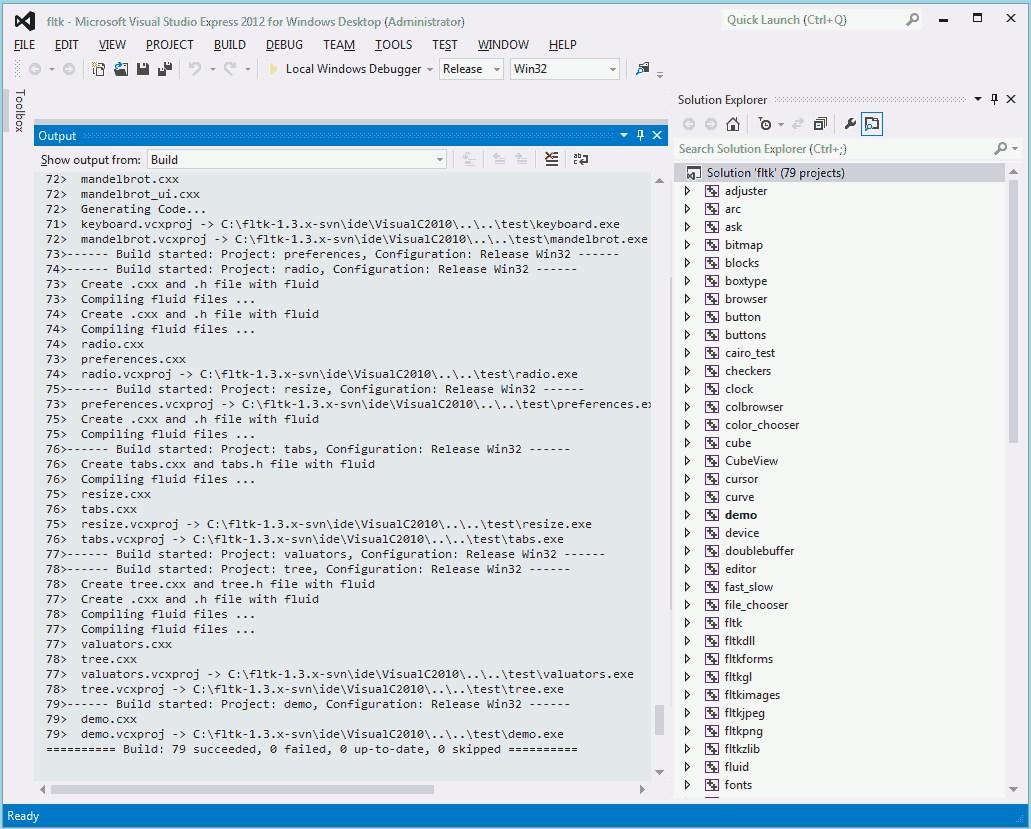1031x829 pixels.
Task: Close the Output pane
Action: pyautogui.click(x=657, y=135)
